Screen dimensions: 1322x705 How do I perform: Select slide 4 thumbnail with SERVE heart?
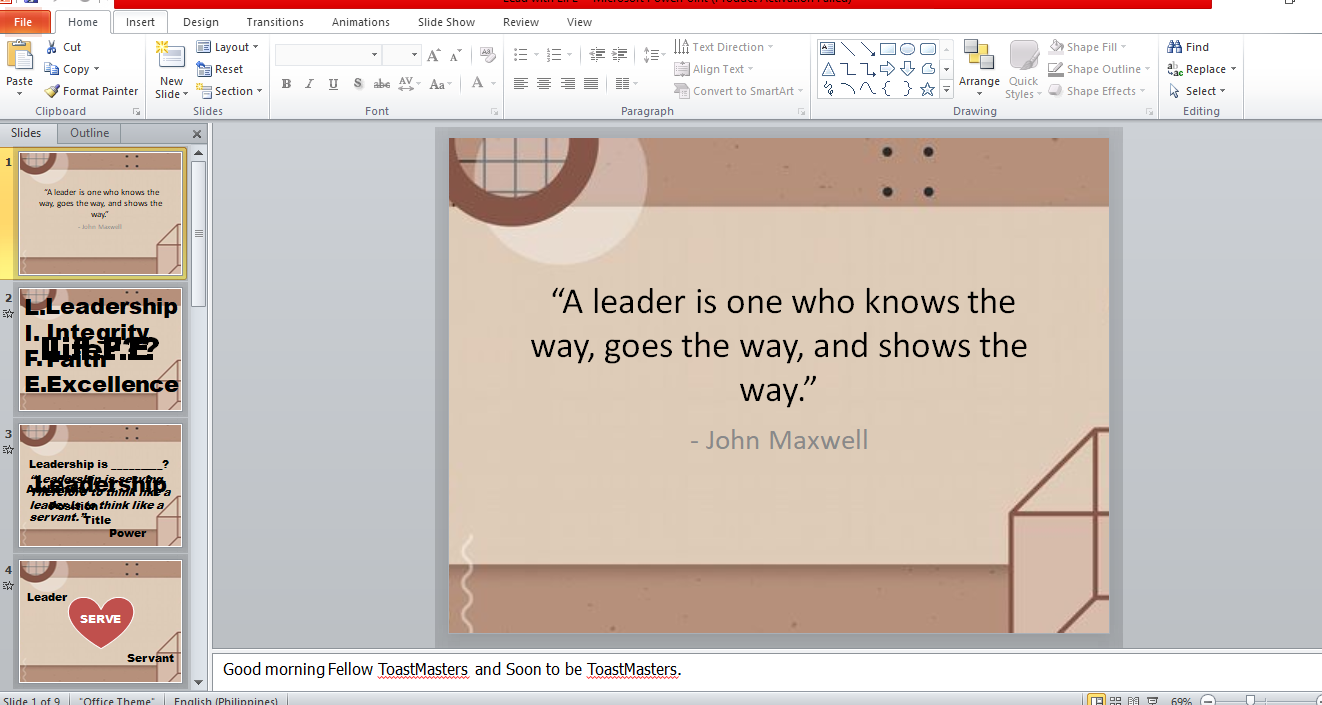click(x=100, y=620)
